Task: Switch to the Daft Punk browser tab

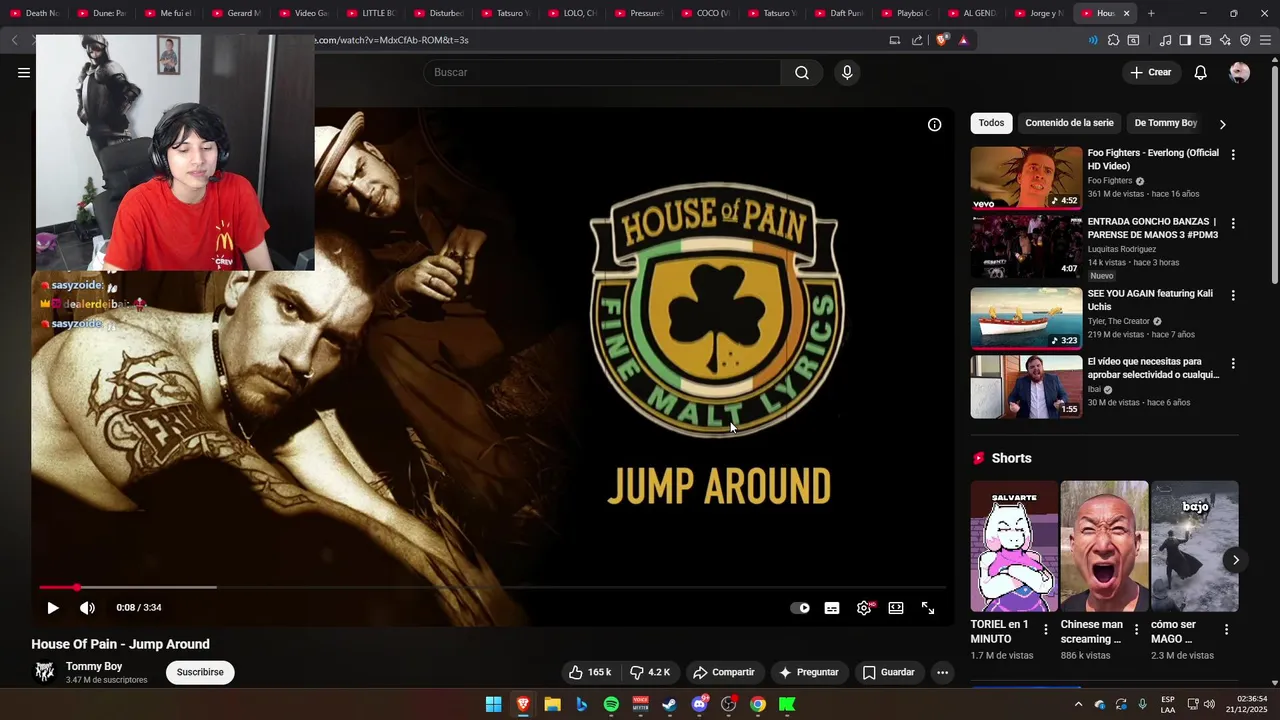Action: click(838, 13)
